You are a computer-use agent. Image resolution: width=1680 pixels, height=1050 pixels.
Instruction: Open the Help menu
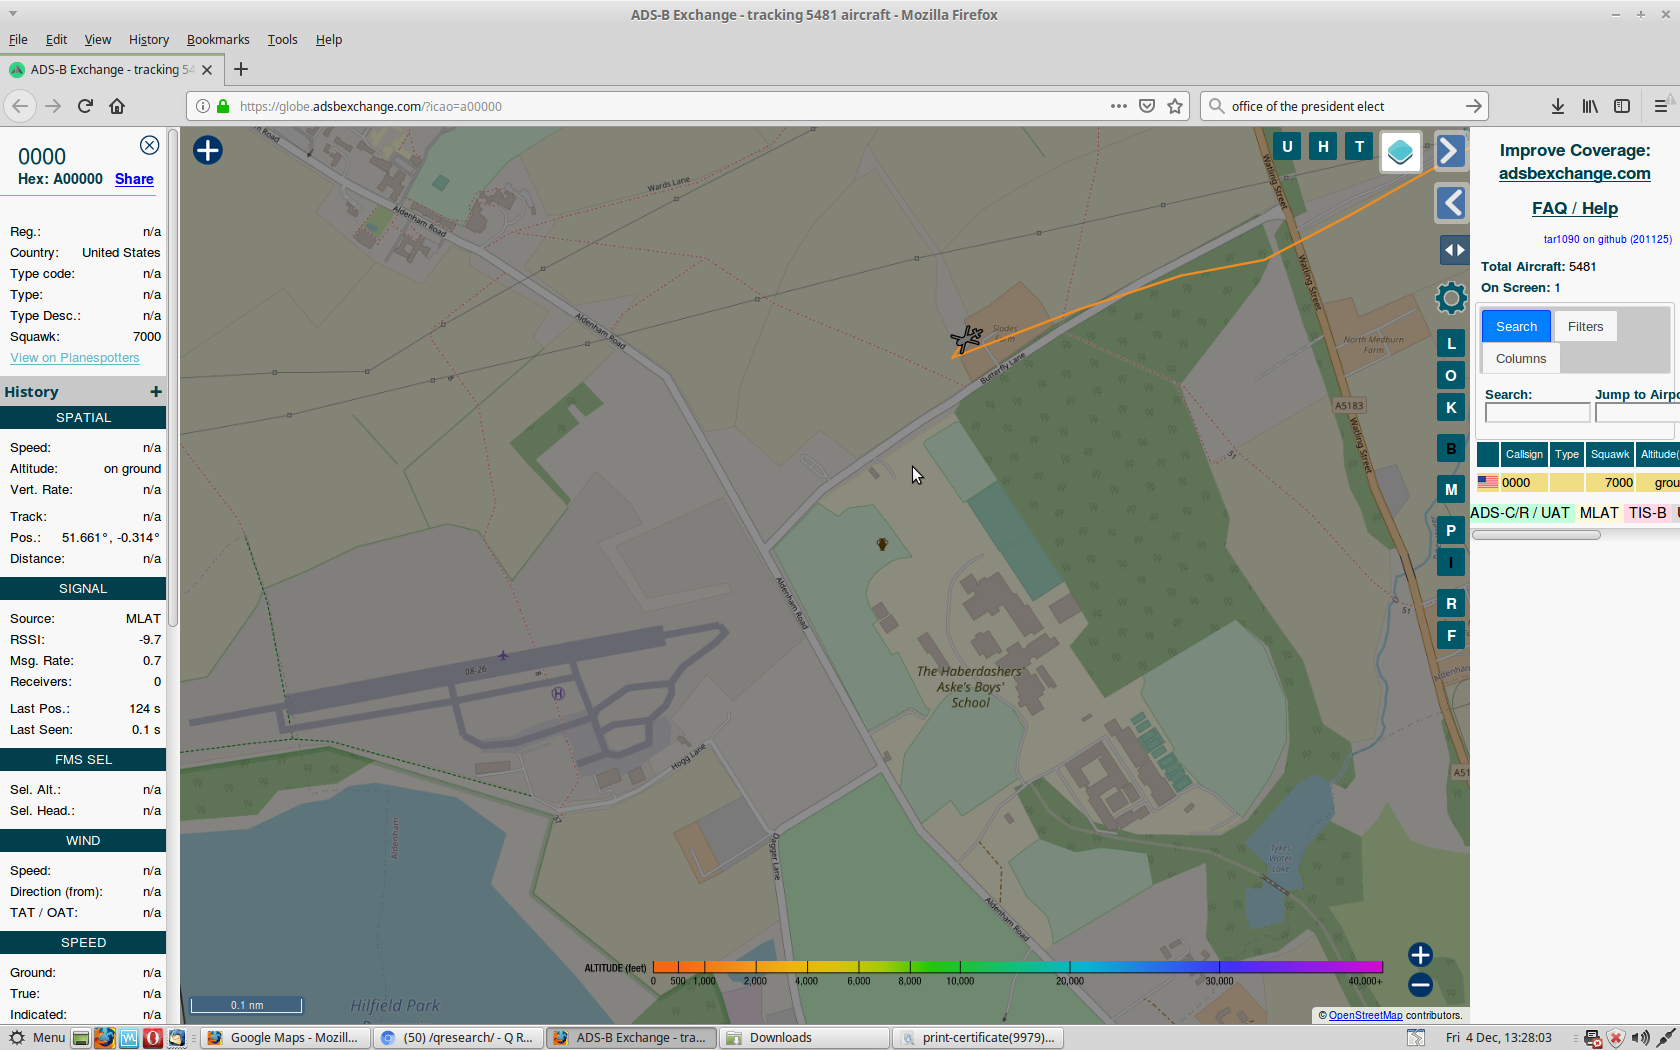click(x=329, y=40)
